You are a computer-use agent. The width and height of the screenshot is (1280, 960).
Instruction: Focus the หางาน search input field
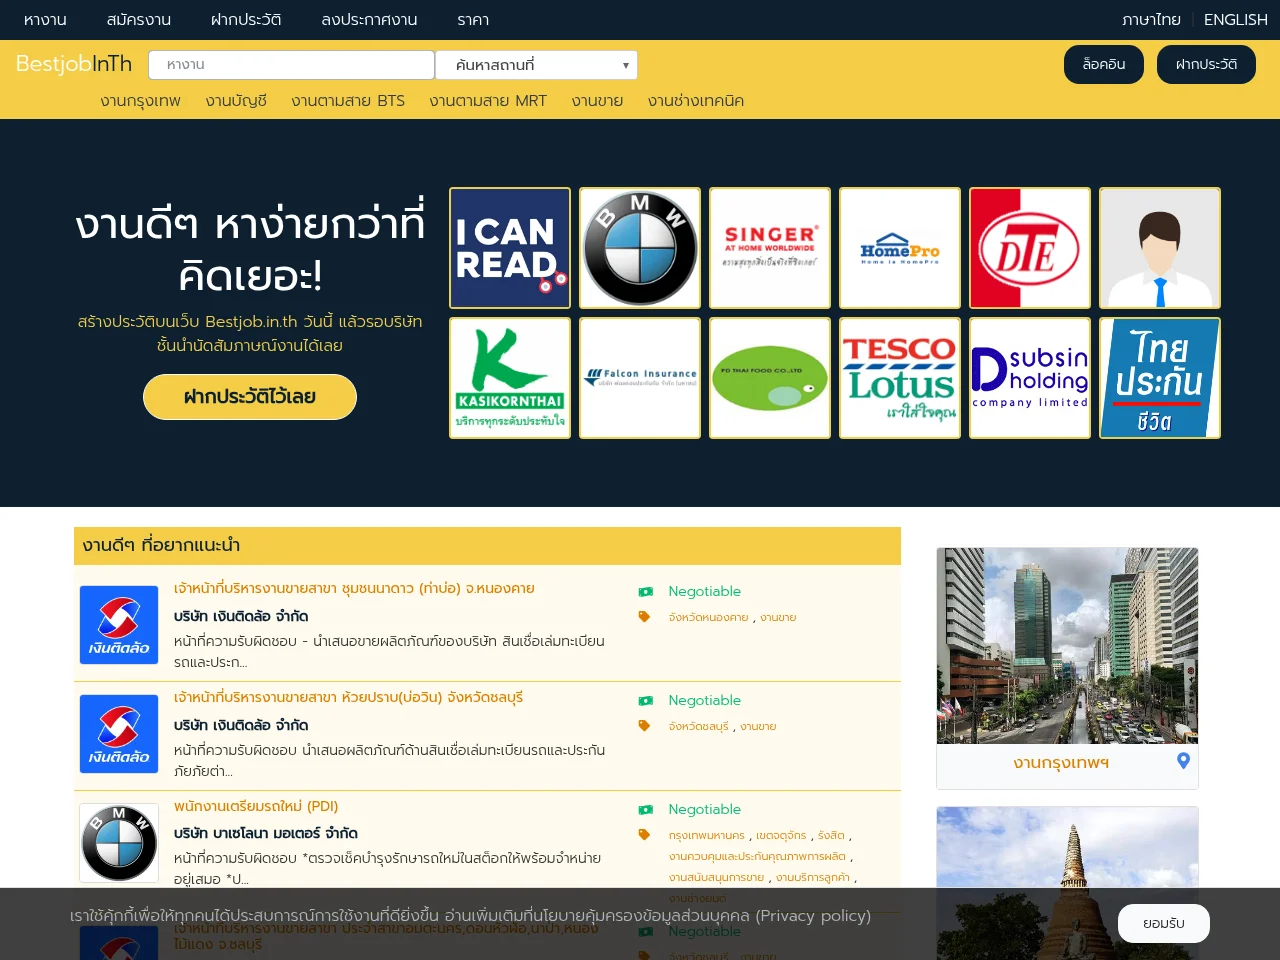[291, 65]
